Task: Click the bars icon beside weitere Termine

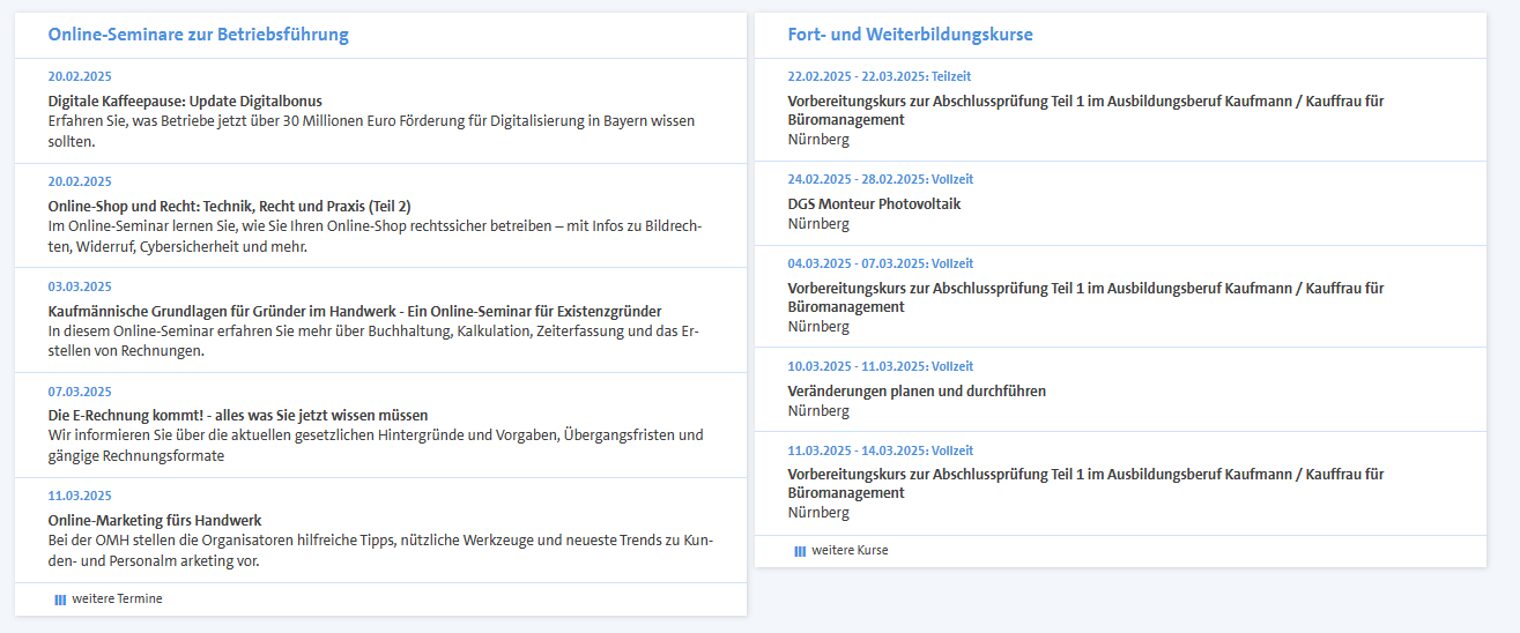Action: (x=60, y=600)
